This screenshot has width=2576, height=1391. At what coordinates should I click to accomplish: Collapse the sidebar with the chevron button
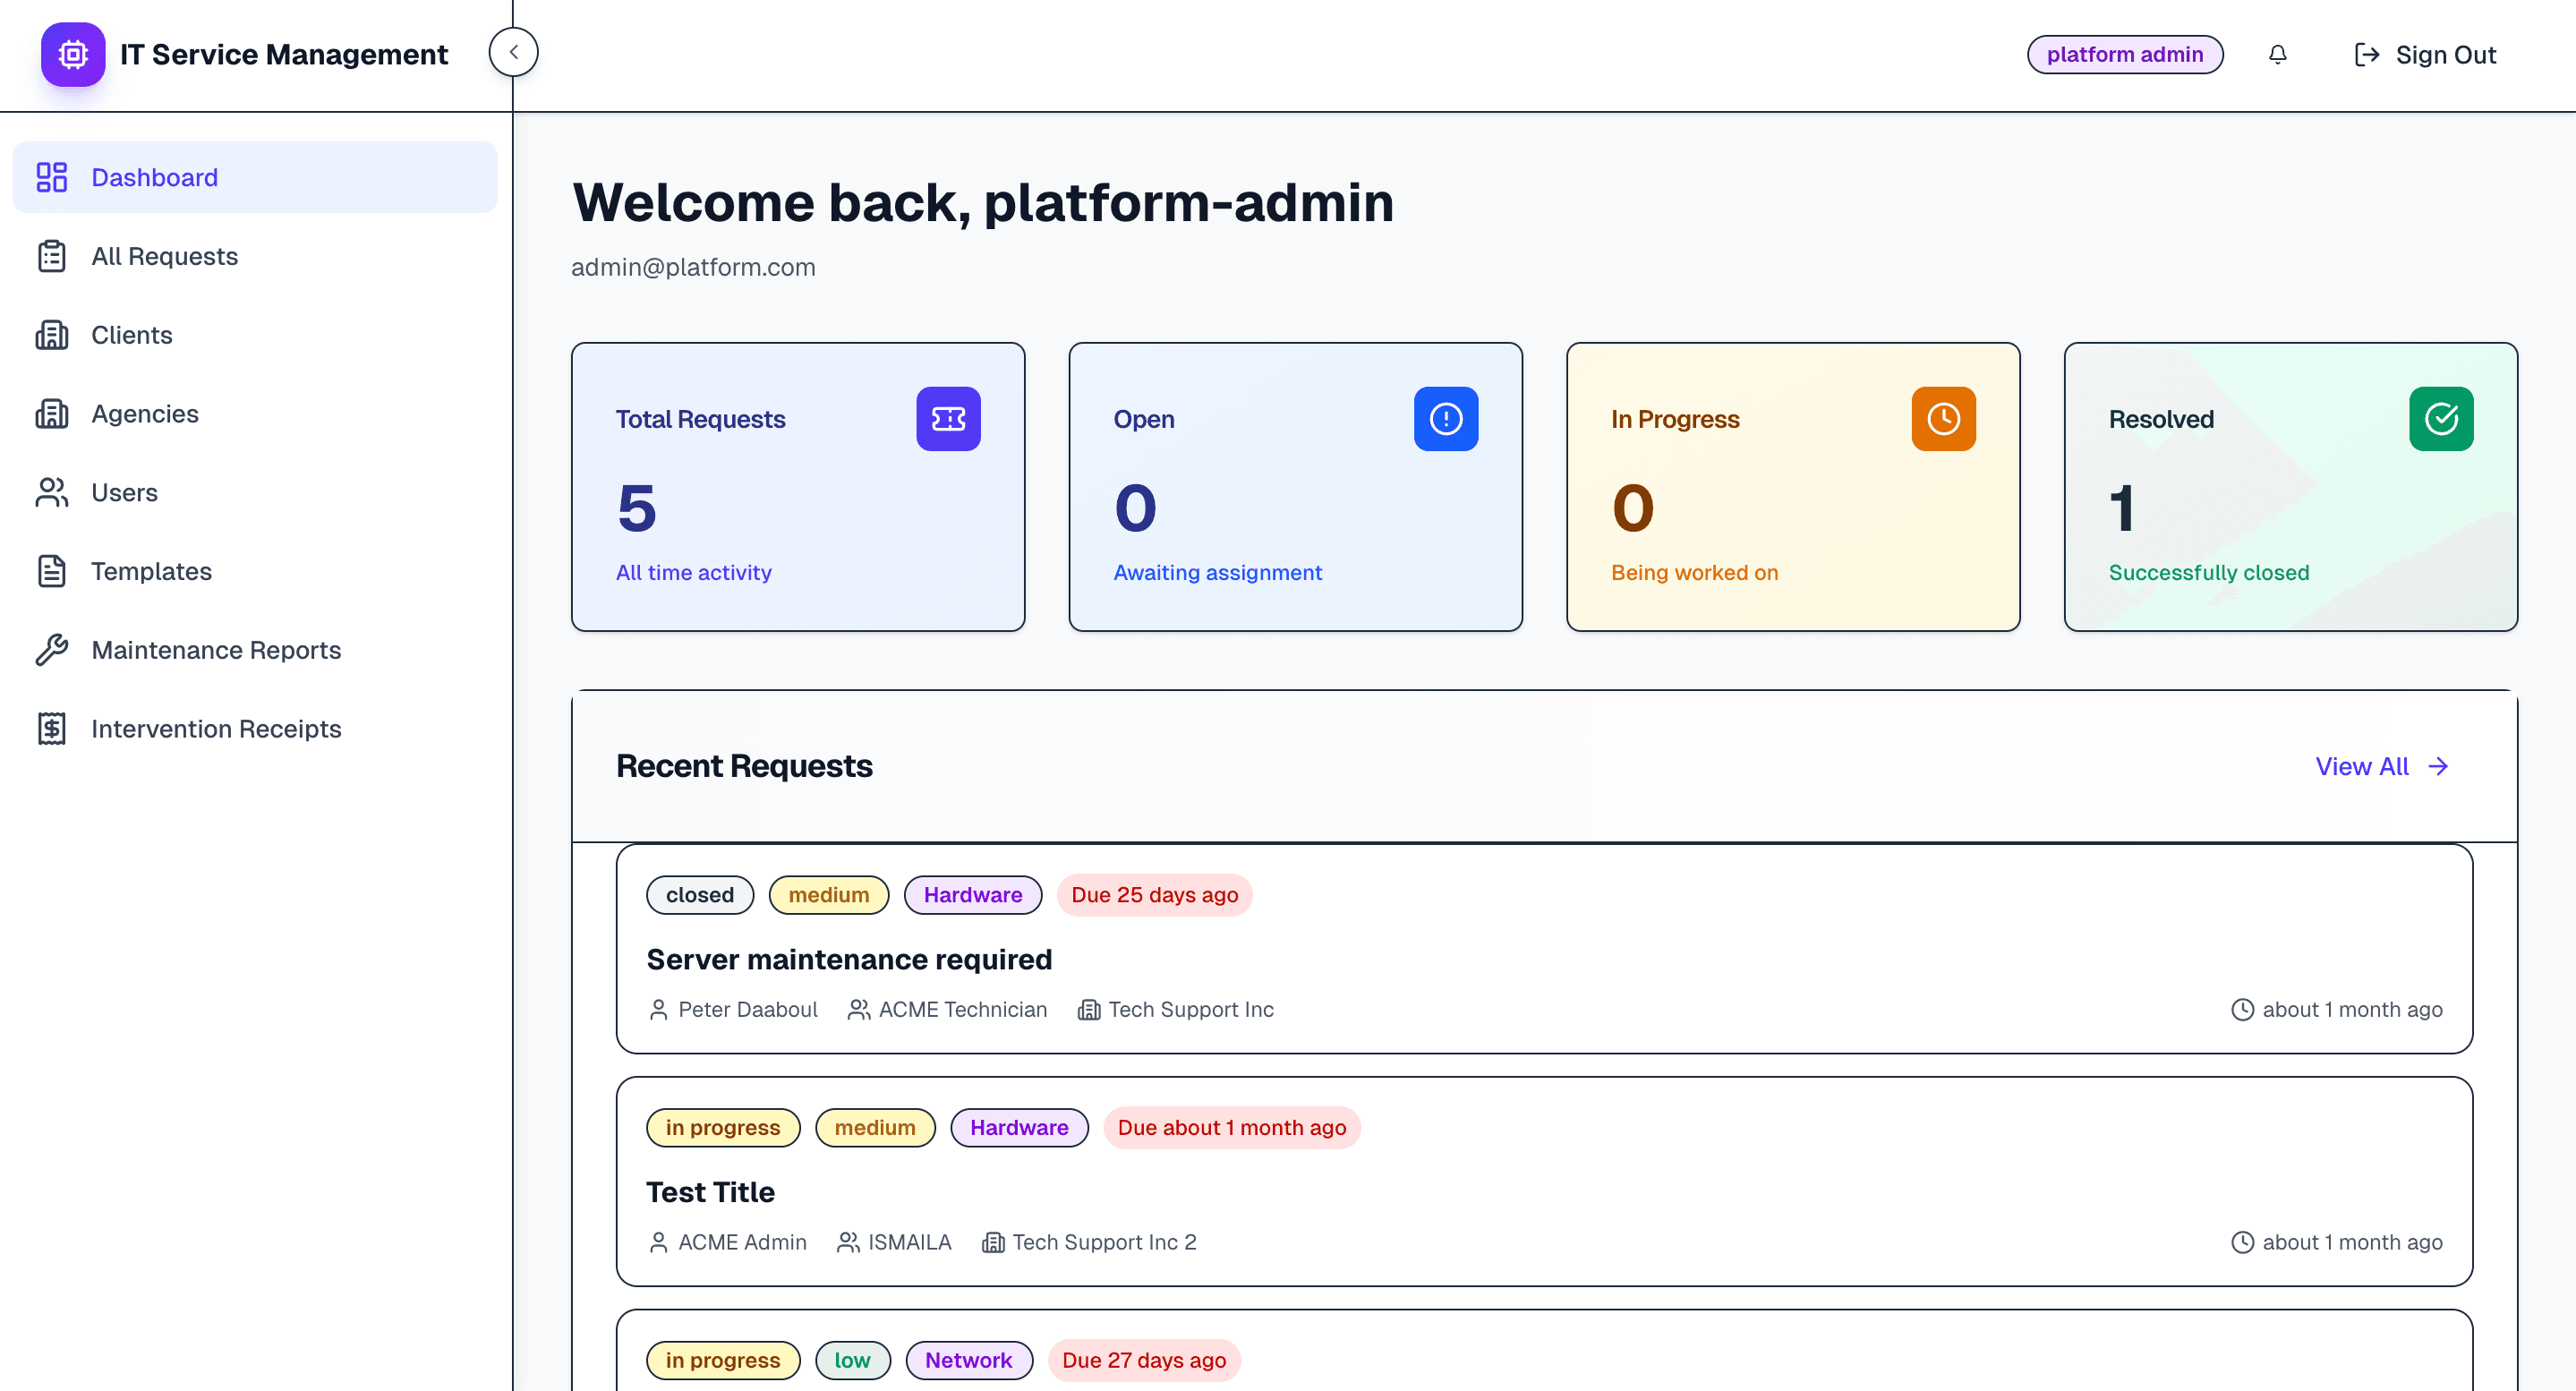click(x=513, y=51)
